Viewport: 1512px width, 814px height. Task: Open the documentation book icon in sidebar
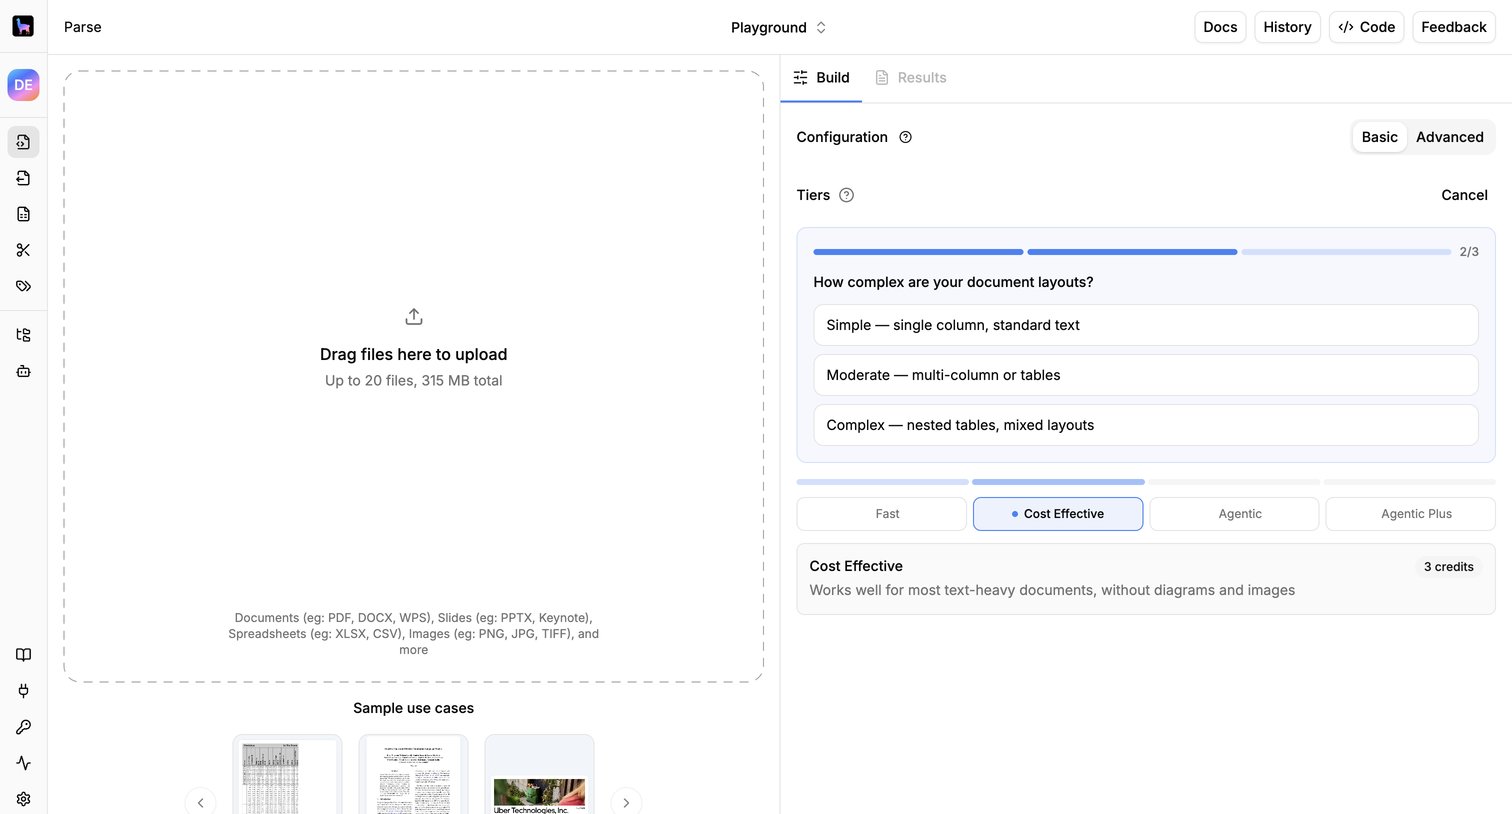23,655
